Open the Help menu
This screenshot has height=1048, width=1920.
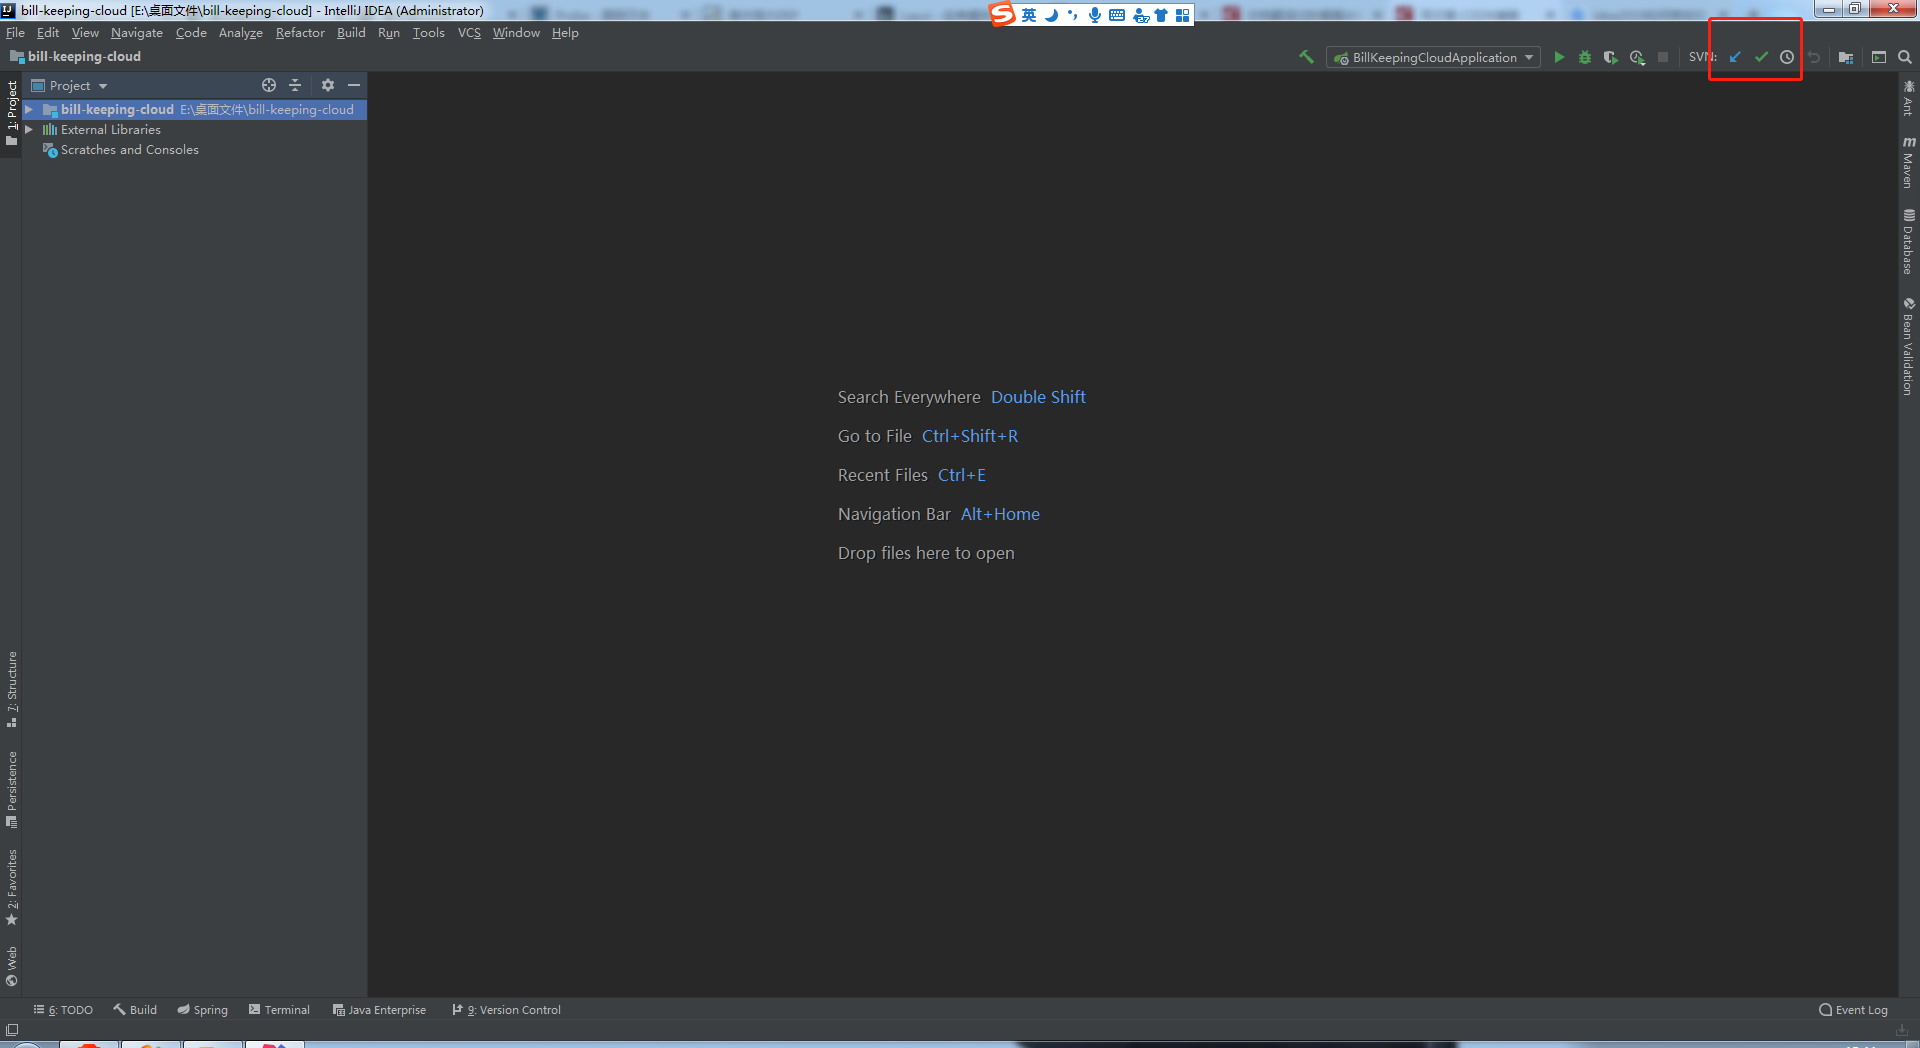point(565,33)
